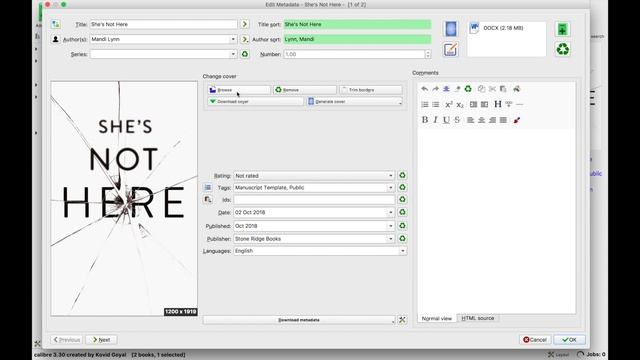Click the arrow to generate author sort
640x360 pixels.
pyautogui.click(x=244, y=39)
